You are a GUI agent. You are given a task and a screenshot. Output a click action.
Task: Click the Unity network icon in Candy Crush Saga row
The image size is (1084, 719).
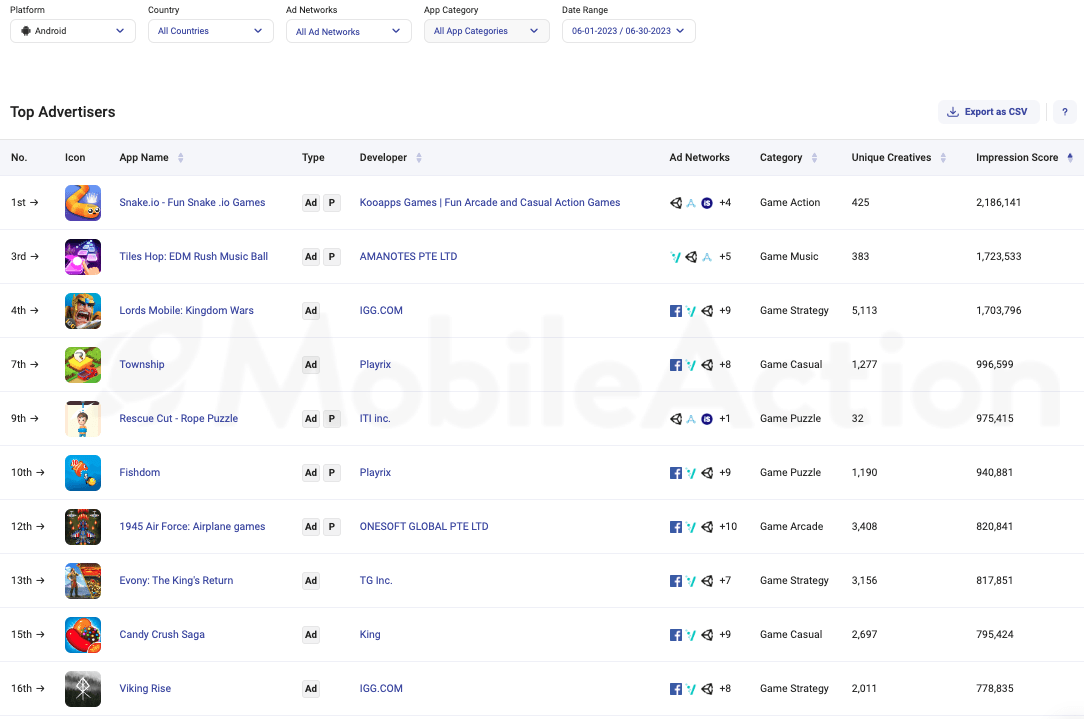pyautogui.click(x=707, y=635)
